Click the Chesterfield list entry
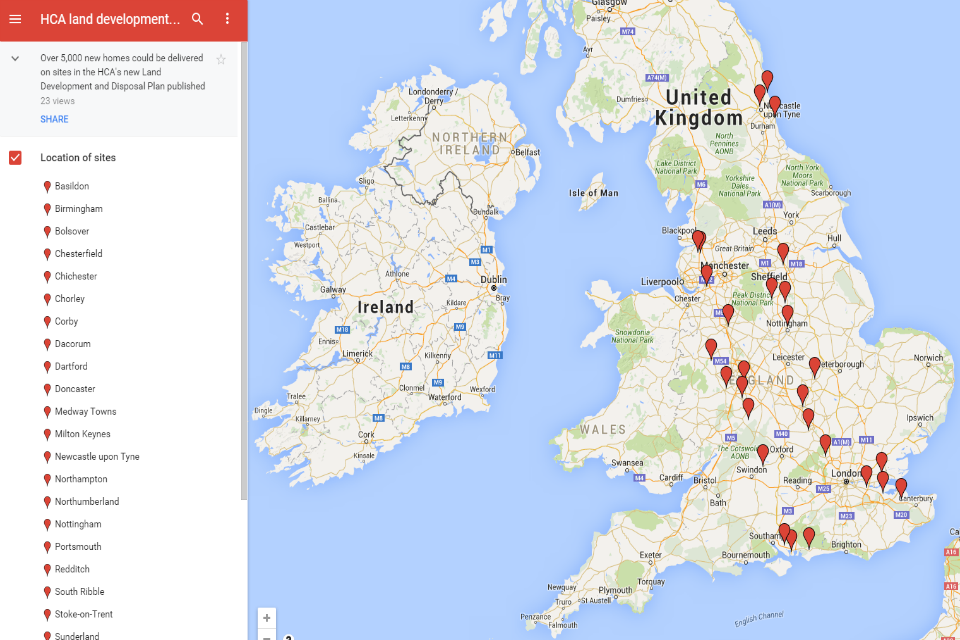This screenshot has width=960, height=640. coord(78,254)
